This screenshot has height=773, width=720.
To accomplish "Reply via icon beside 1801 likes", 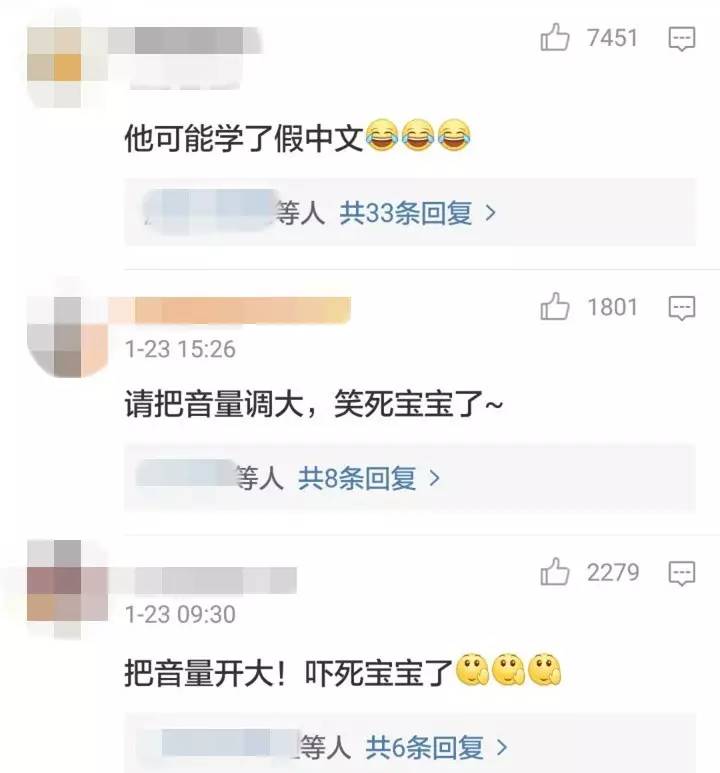I will 682,308.
